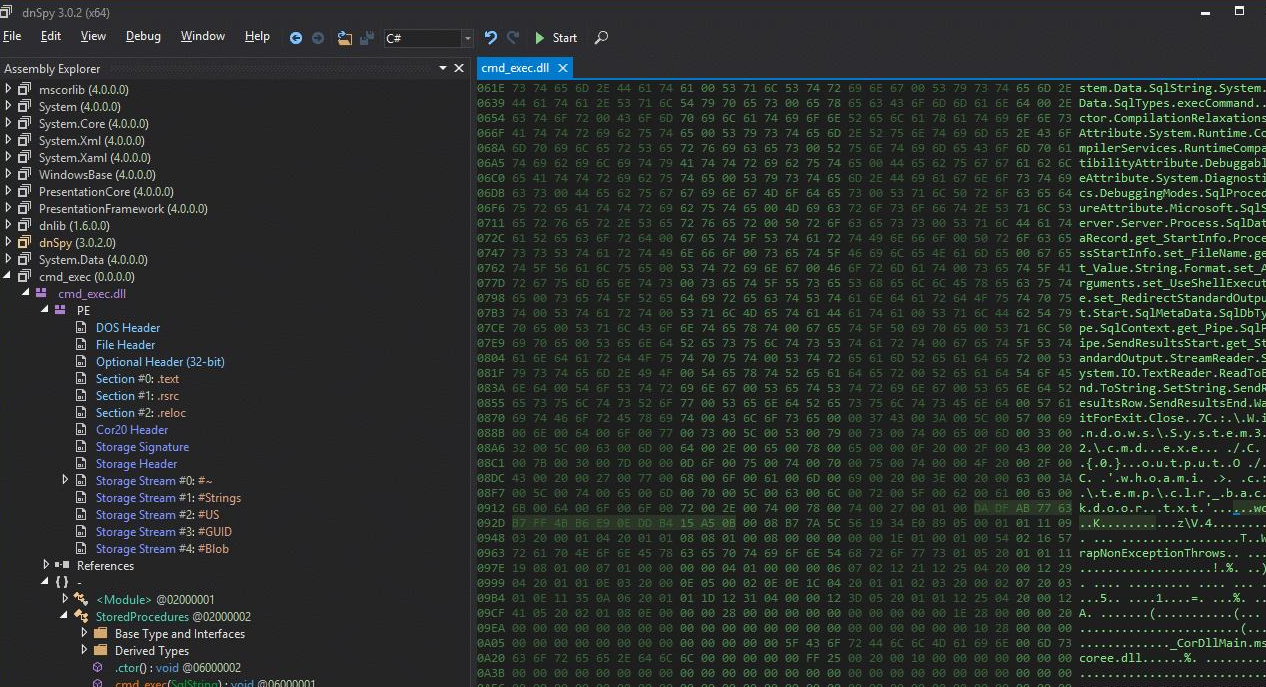Collapse the cmd_exec (0.0.0.0) assembly node

[x=8, y=277]
